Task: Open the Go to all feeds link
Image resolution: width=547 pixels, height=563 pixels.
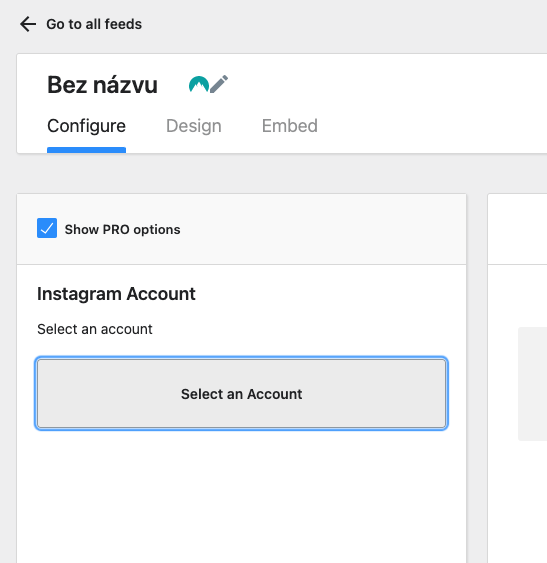Action: 94,24
